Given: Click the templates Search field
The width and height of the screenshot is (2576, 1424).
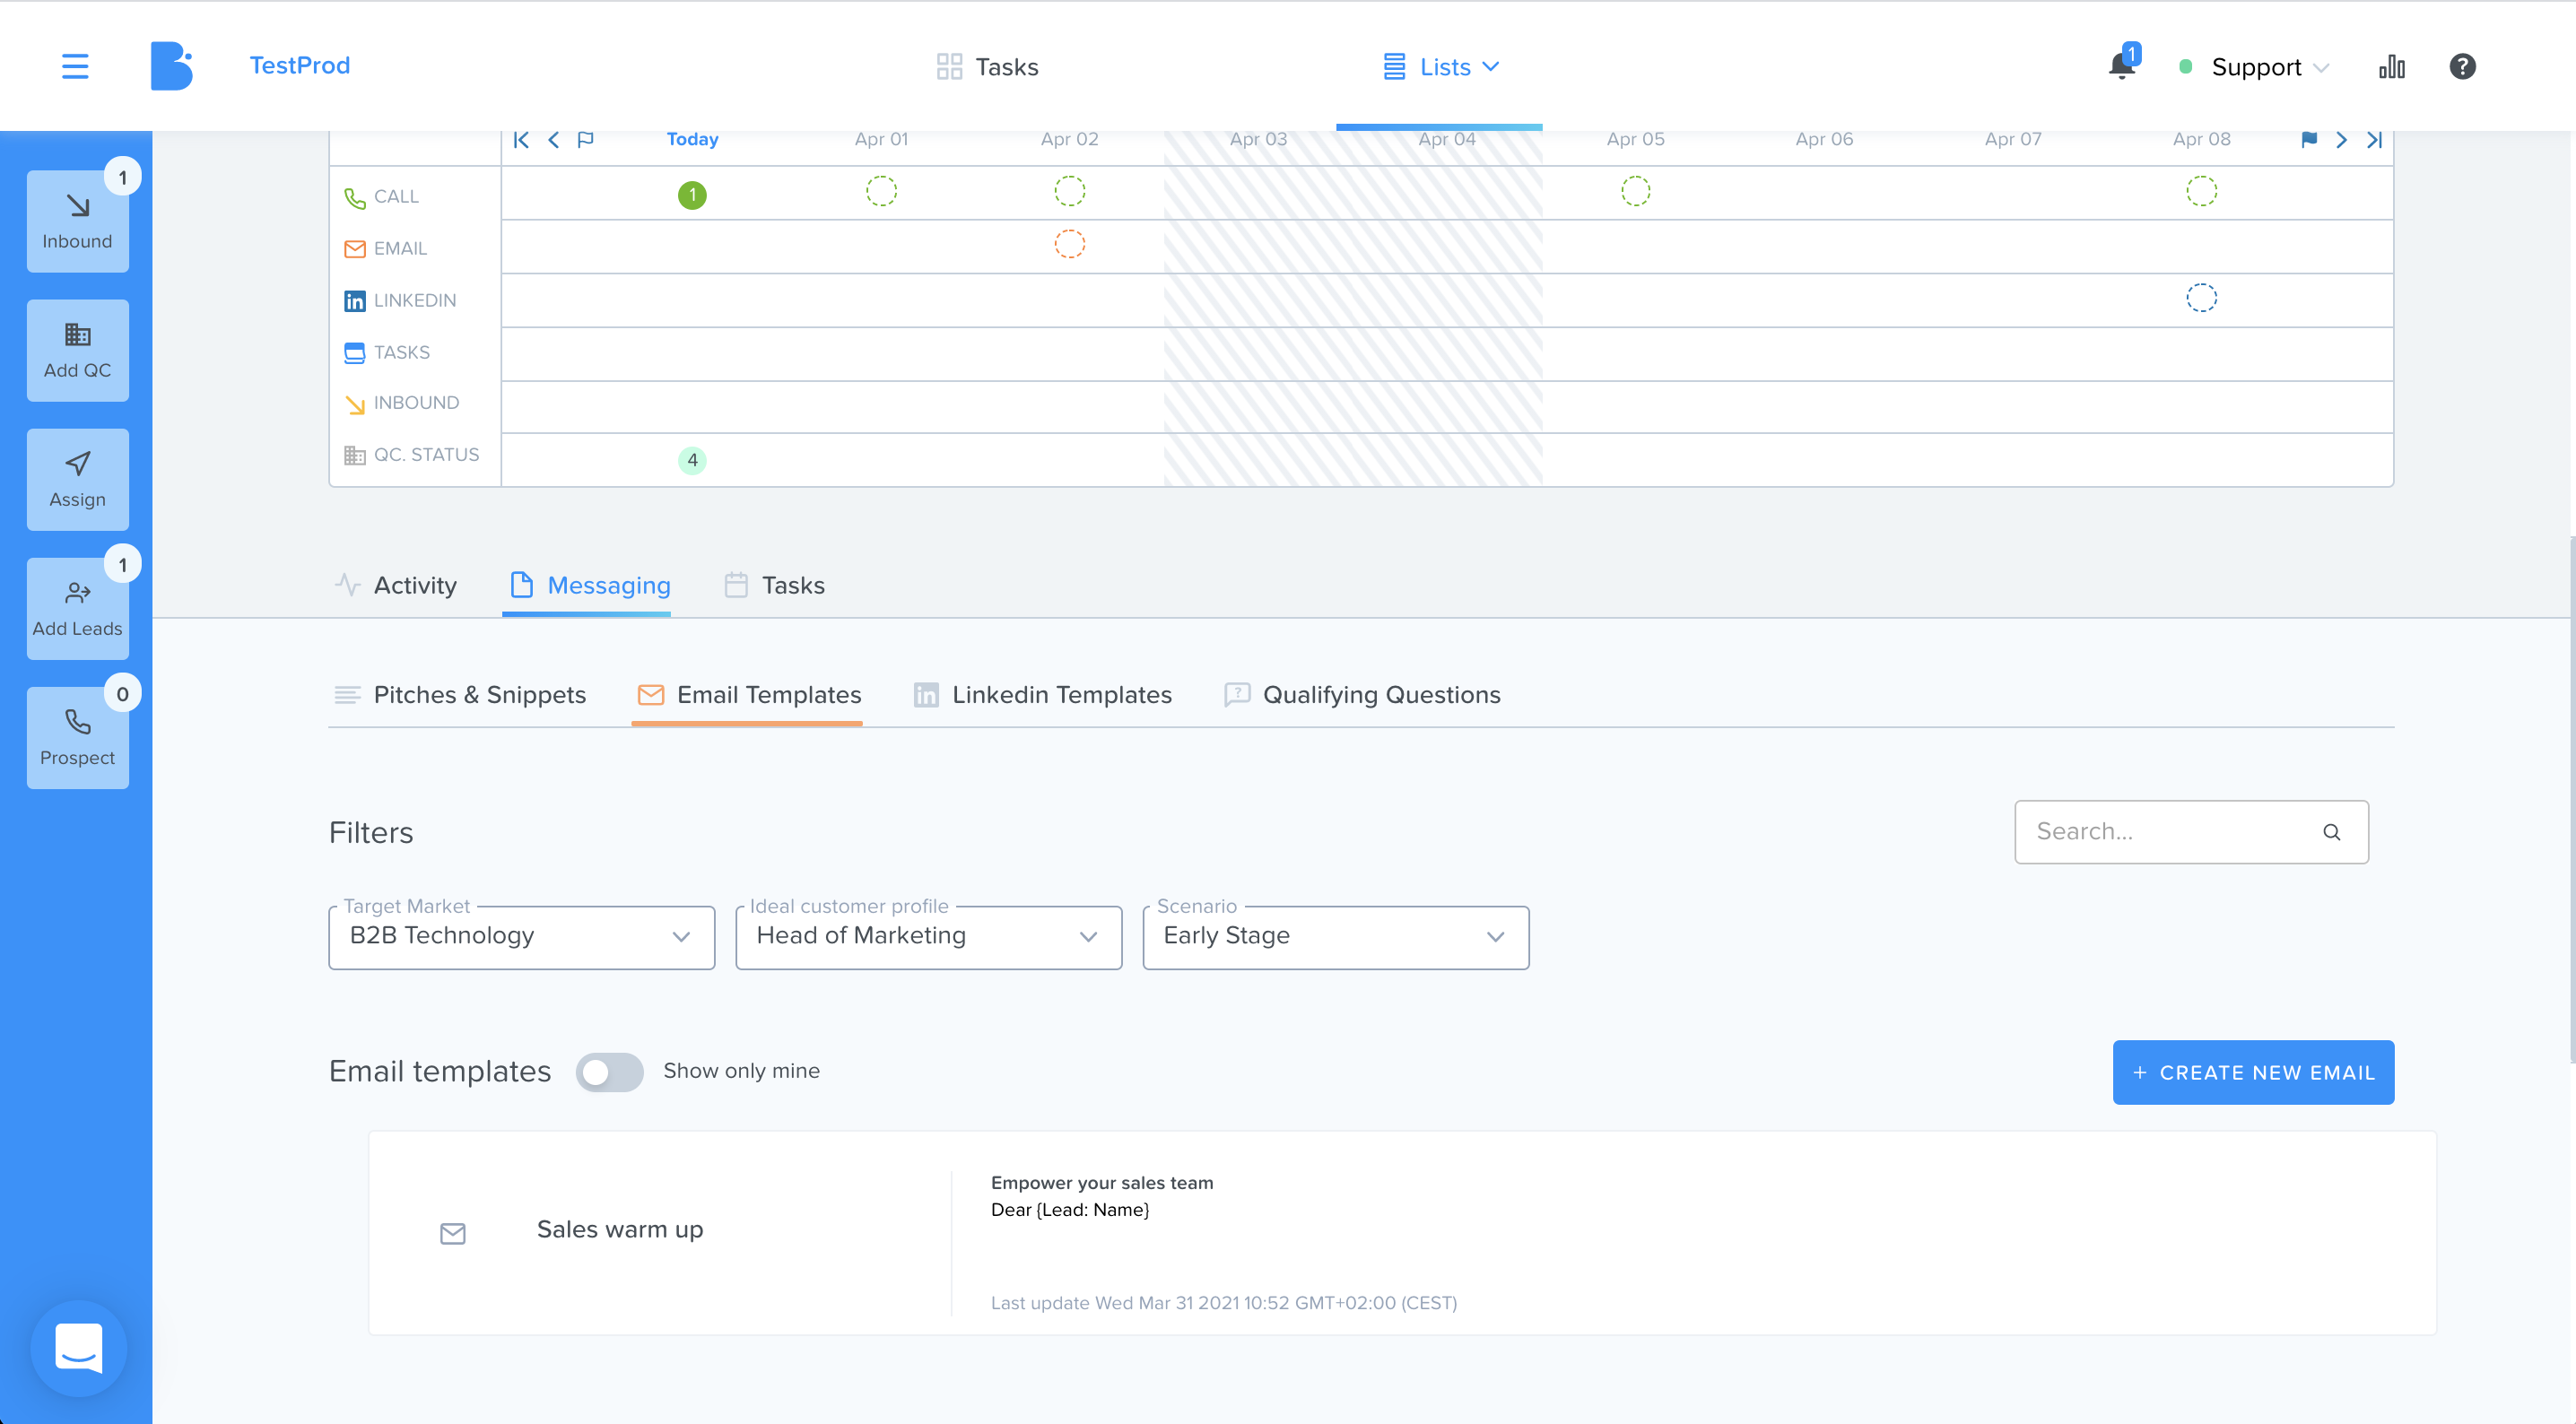Looking at the screenshot, I should [2191, 832].
